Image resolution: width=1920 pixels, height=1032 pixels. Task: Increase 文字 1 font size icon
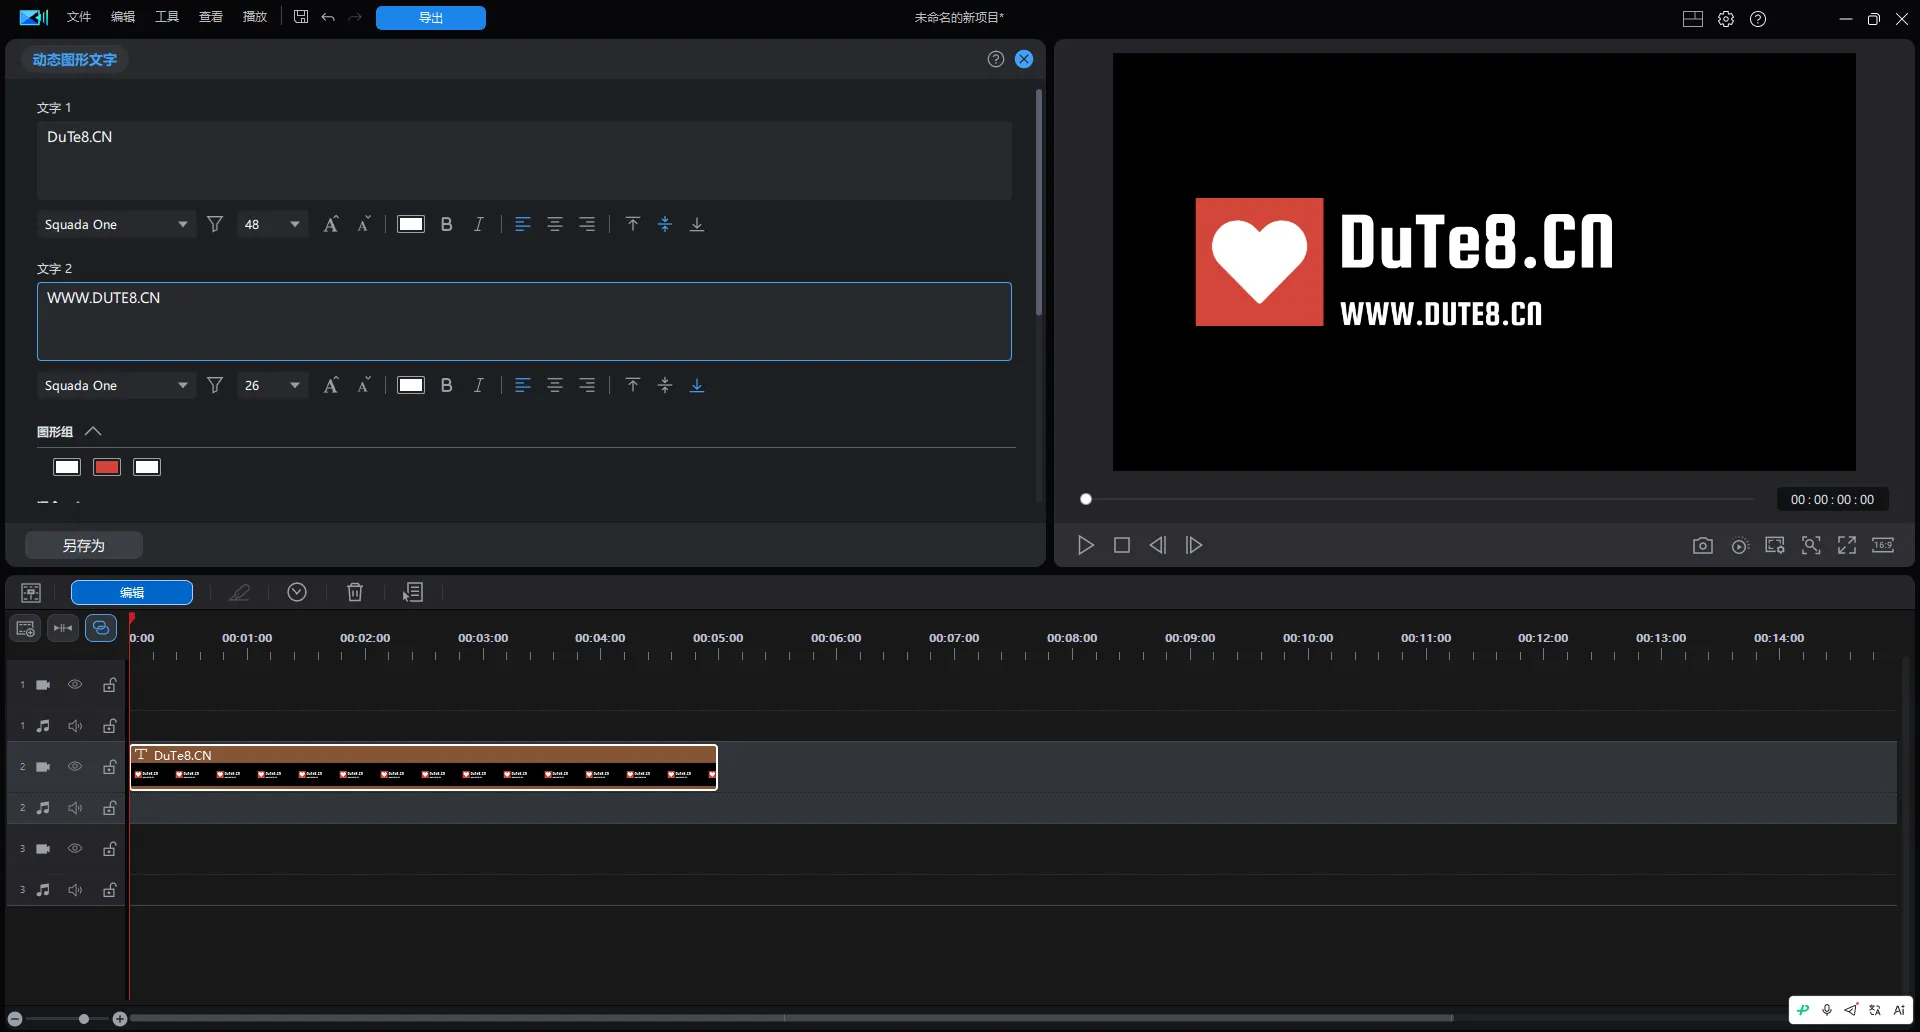(331, 225)
